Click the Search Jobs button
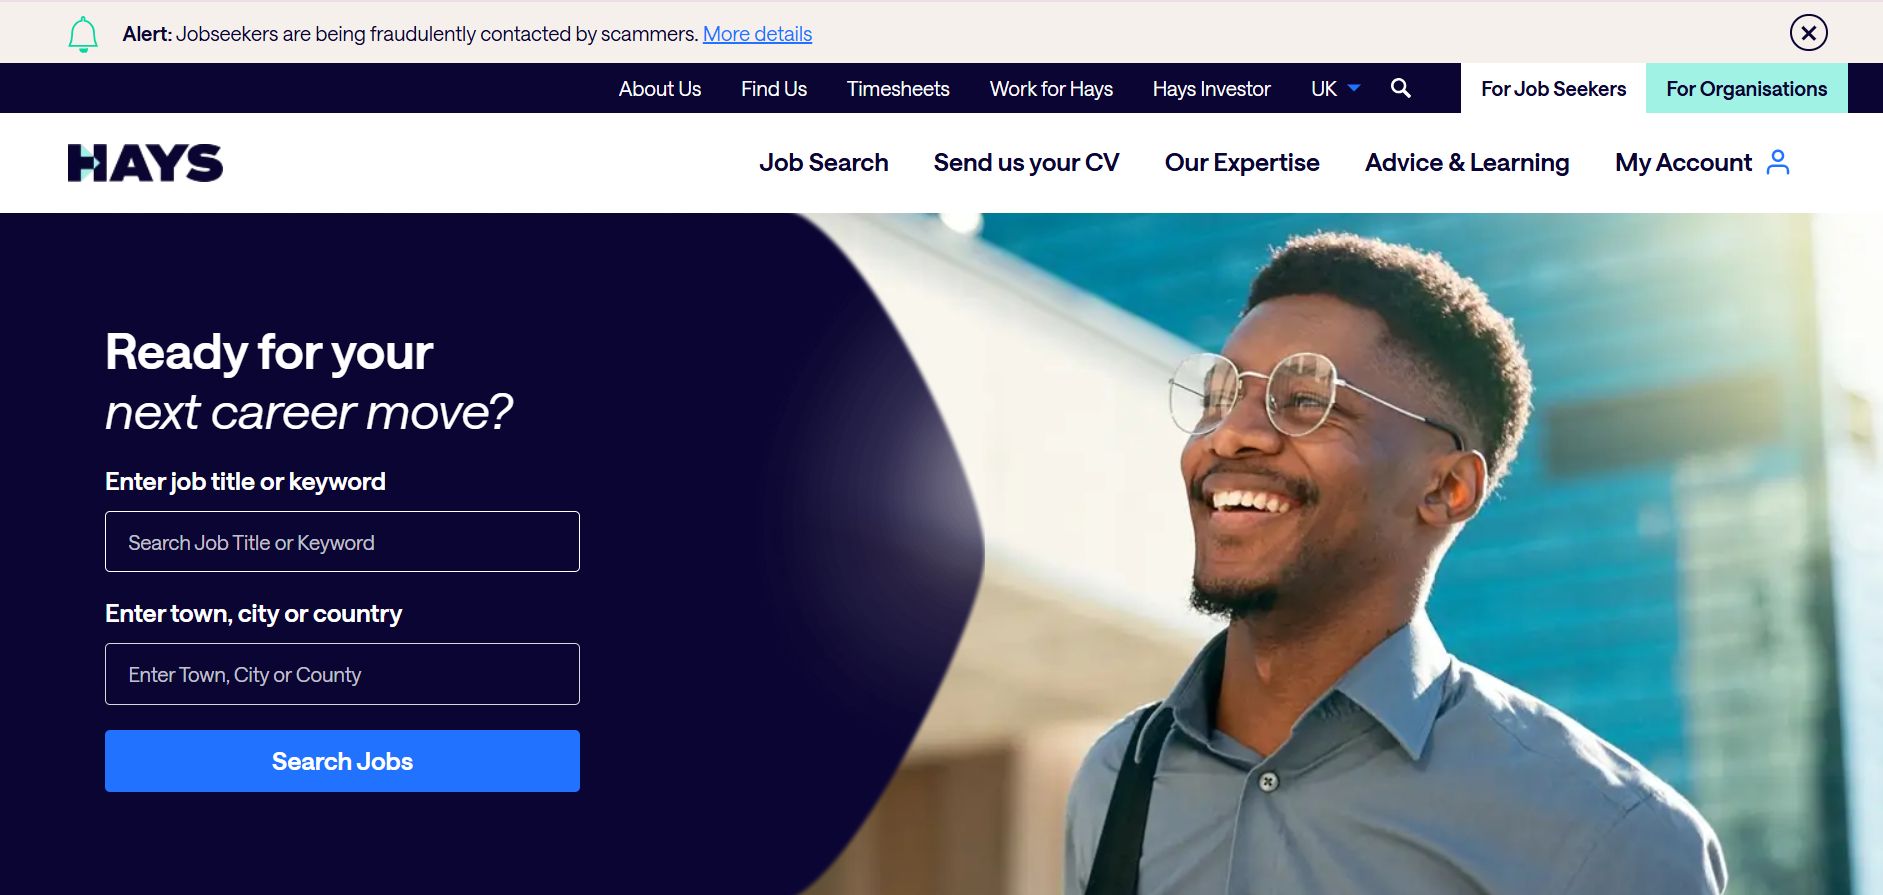The image size is (1883, 895). click(x=342, y=761)
